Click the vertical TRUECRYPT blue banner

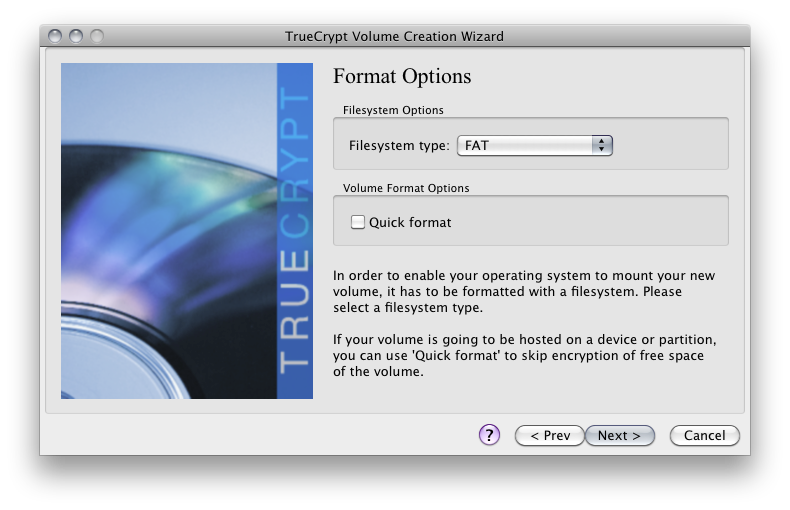(x=295, y=231)
